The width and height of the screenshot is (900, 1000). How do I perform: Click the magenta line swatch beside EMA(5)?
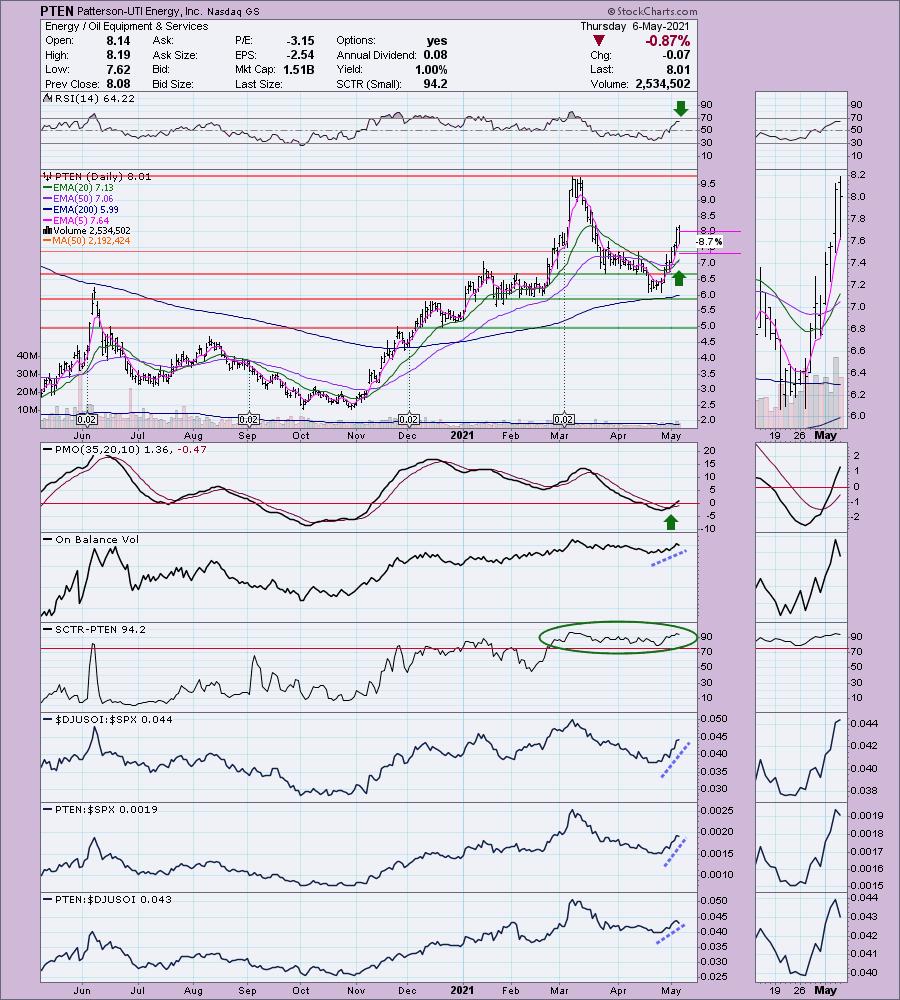tap(48, 221)
